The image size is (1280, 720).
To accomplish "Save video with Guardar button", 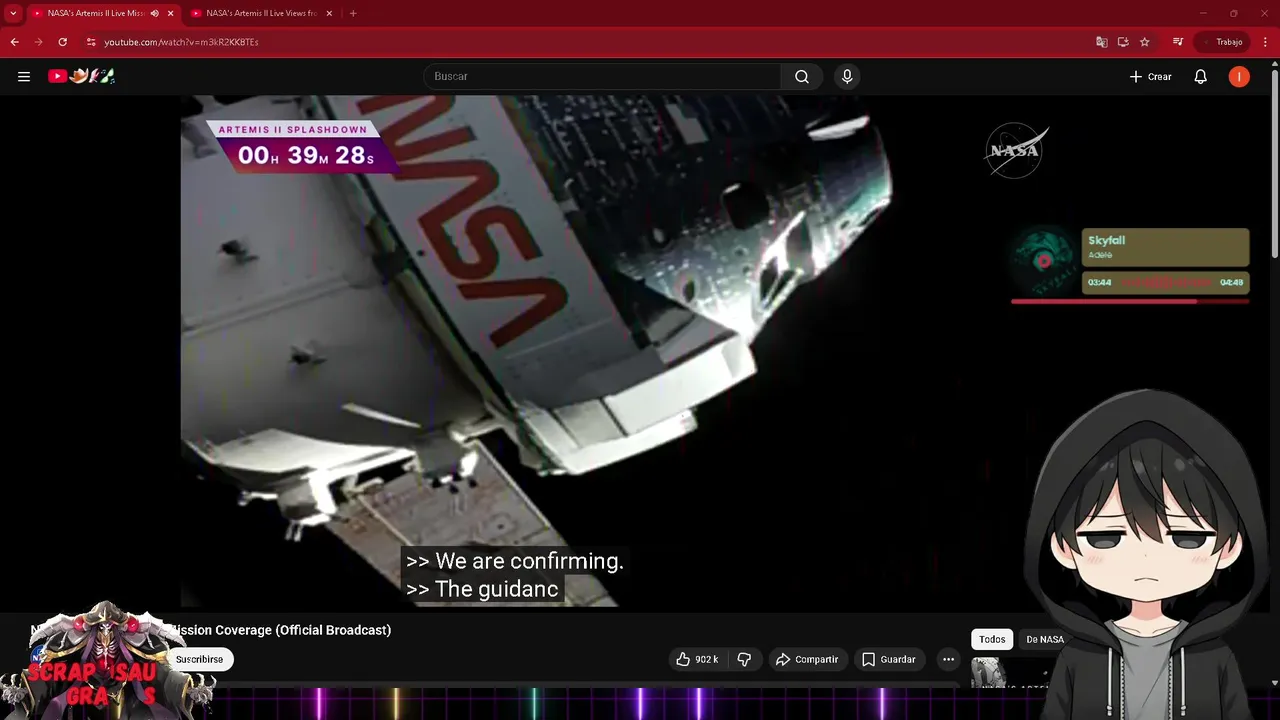I will tap(889, 659).
